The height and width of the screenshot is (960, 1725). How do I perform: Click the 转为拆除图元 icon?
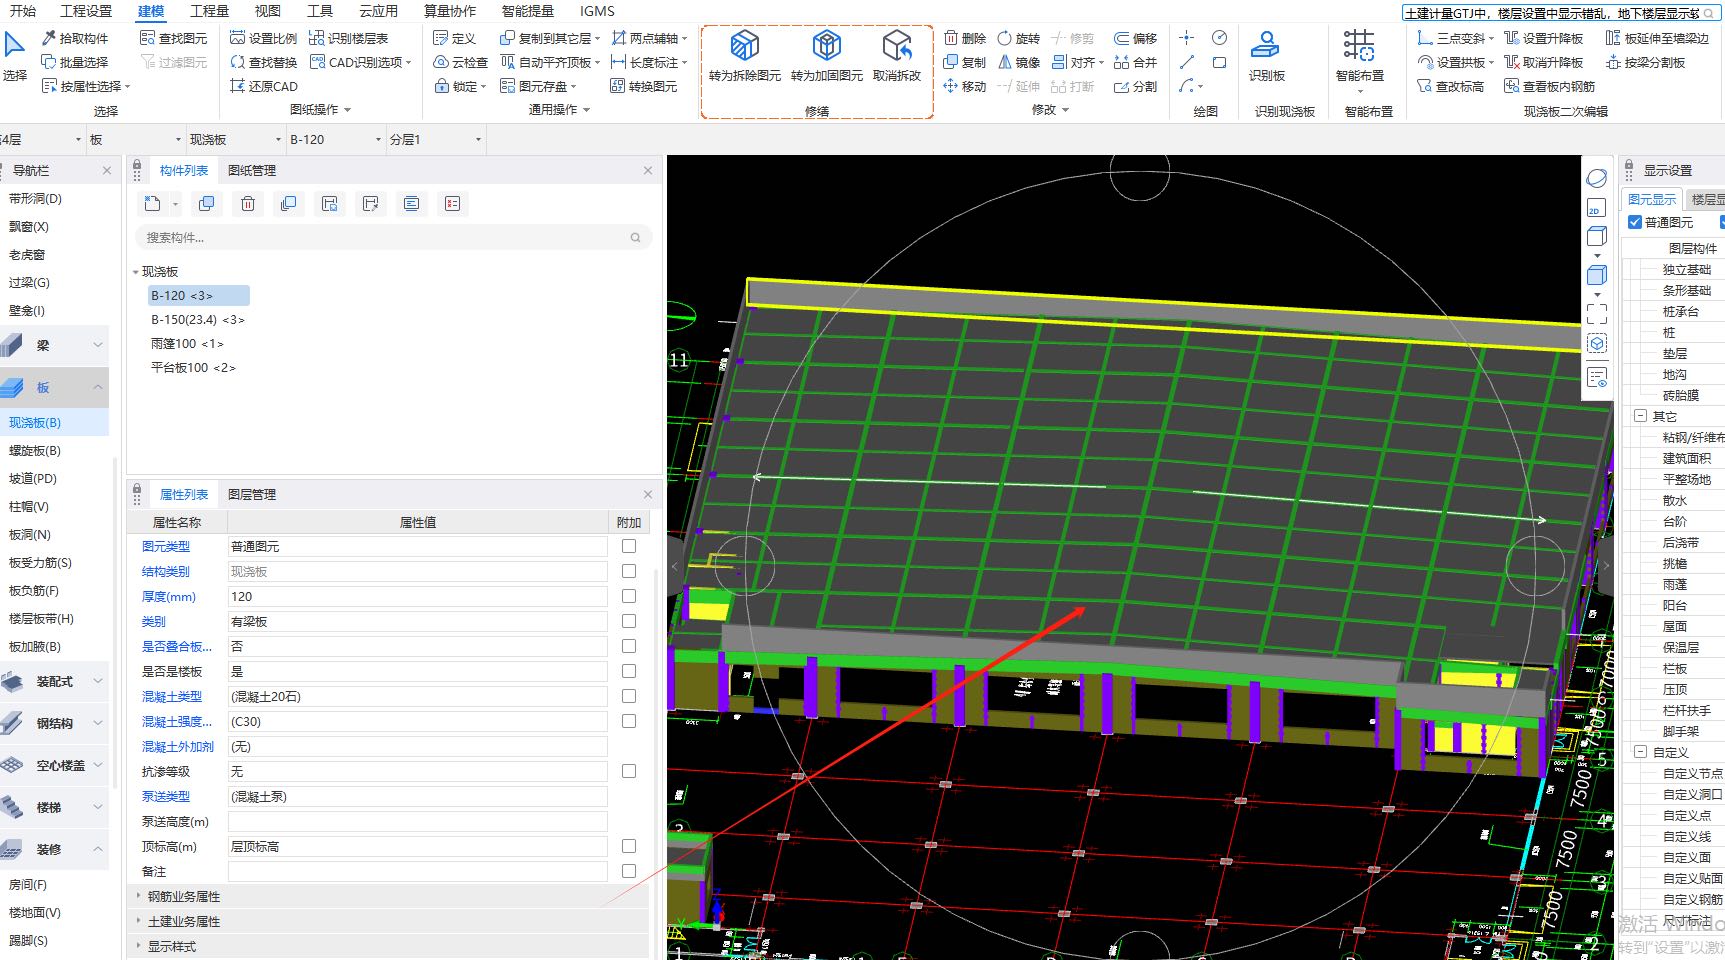[x=744, y=46]
